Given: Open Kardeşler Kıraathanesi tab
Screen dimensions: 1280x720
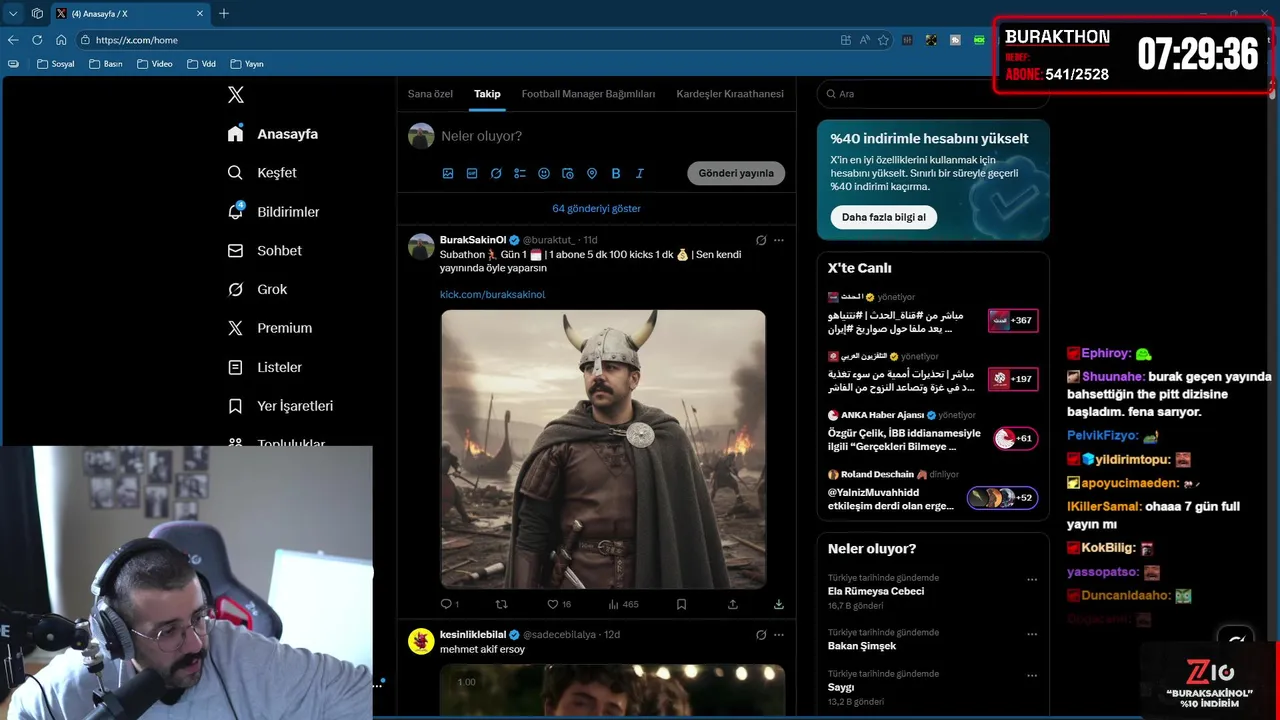Looking at the screenshot, I should (x=730, y=94).
